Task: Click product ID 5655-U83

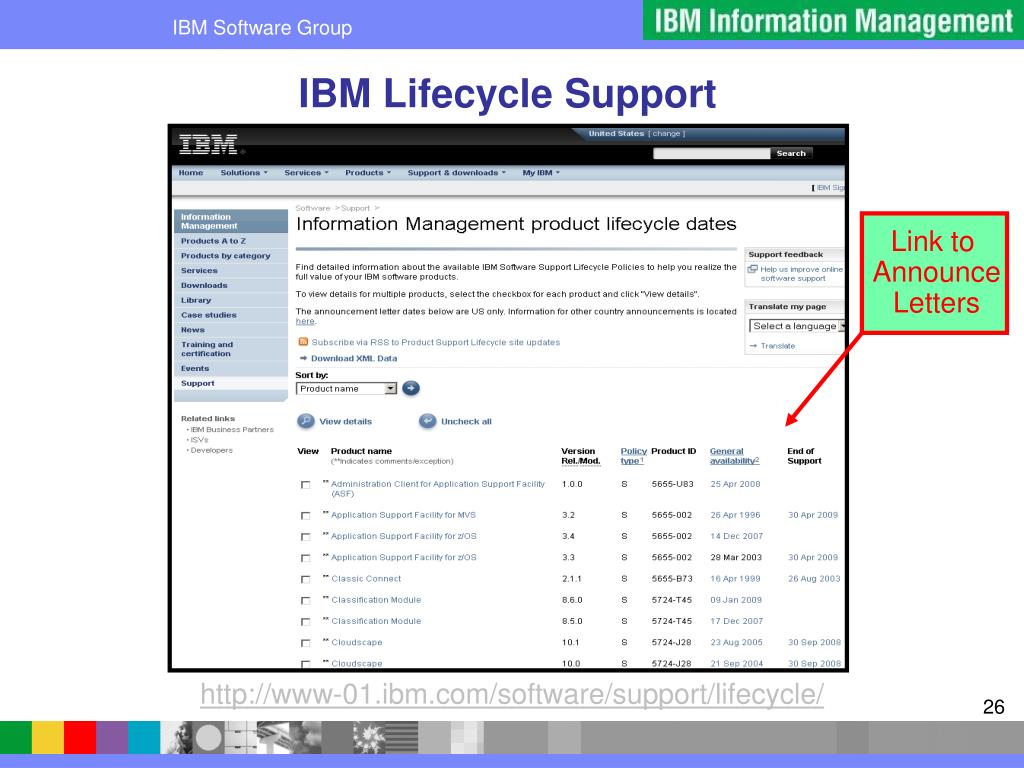Action: point(673,485)
